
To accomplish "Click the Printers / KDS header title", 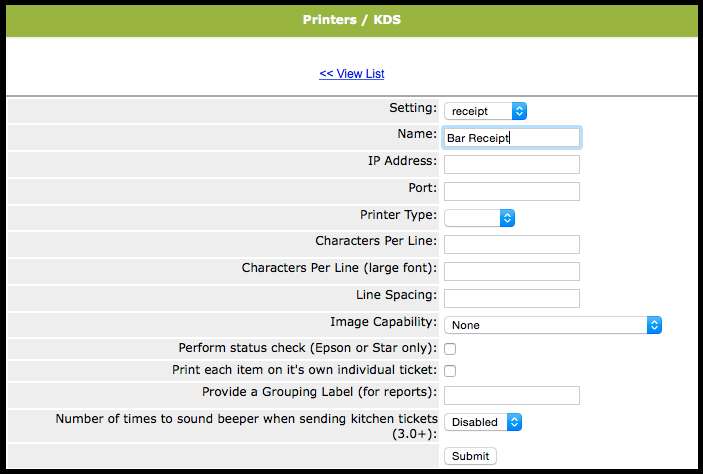I will 351,20.
